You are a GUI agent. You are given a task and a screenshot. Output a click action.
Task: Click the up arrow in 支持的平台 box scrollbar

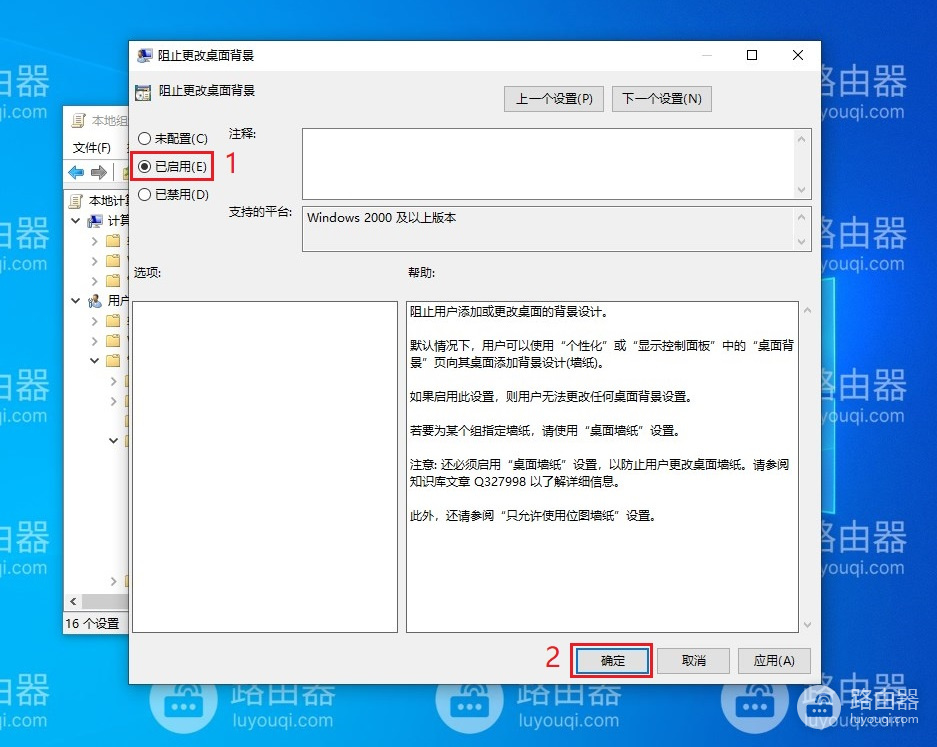(801, 217)
